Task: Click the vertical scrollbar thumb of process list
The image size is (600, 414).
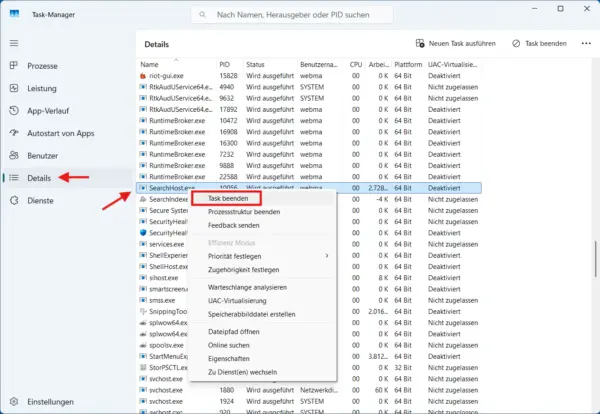Action: pos(595,258)
